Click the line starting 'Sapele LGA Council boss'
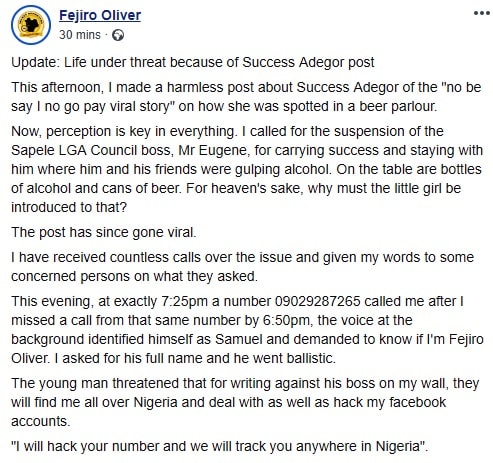This screenshot has height=463, width=493. click(247, 150)
